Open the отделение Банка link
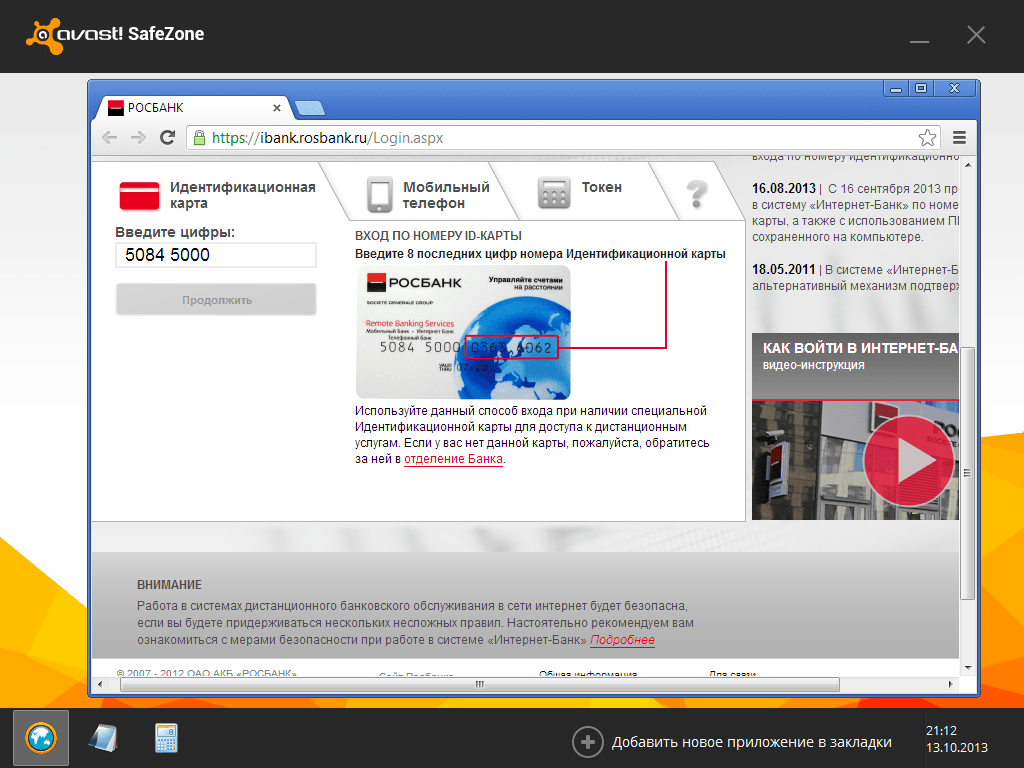Image resolution: width=1024 pixels, height=768 pixels. coord(453,459)
